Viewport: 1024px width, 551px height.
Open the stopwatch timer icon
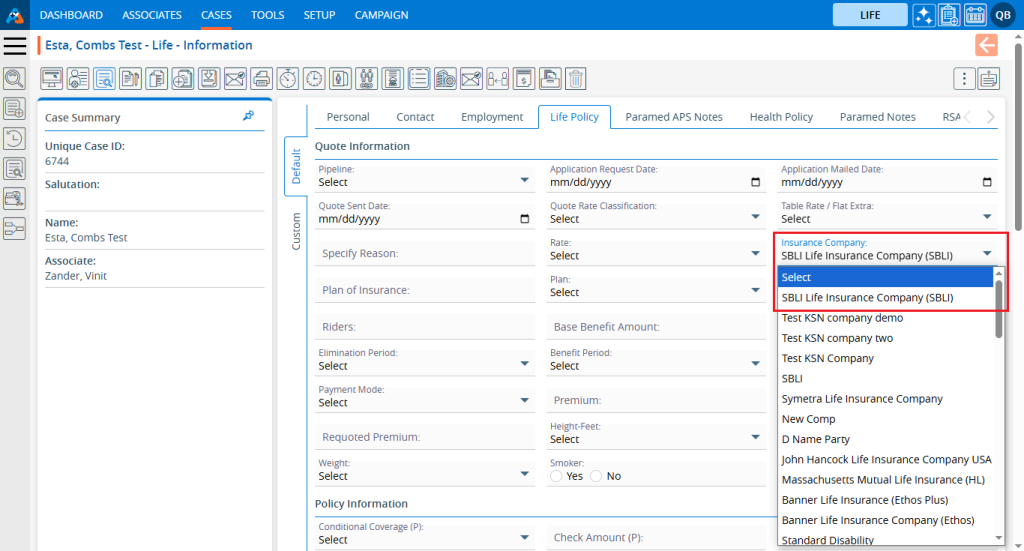pyautogui.click(x=287, y=78)
